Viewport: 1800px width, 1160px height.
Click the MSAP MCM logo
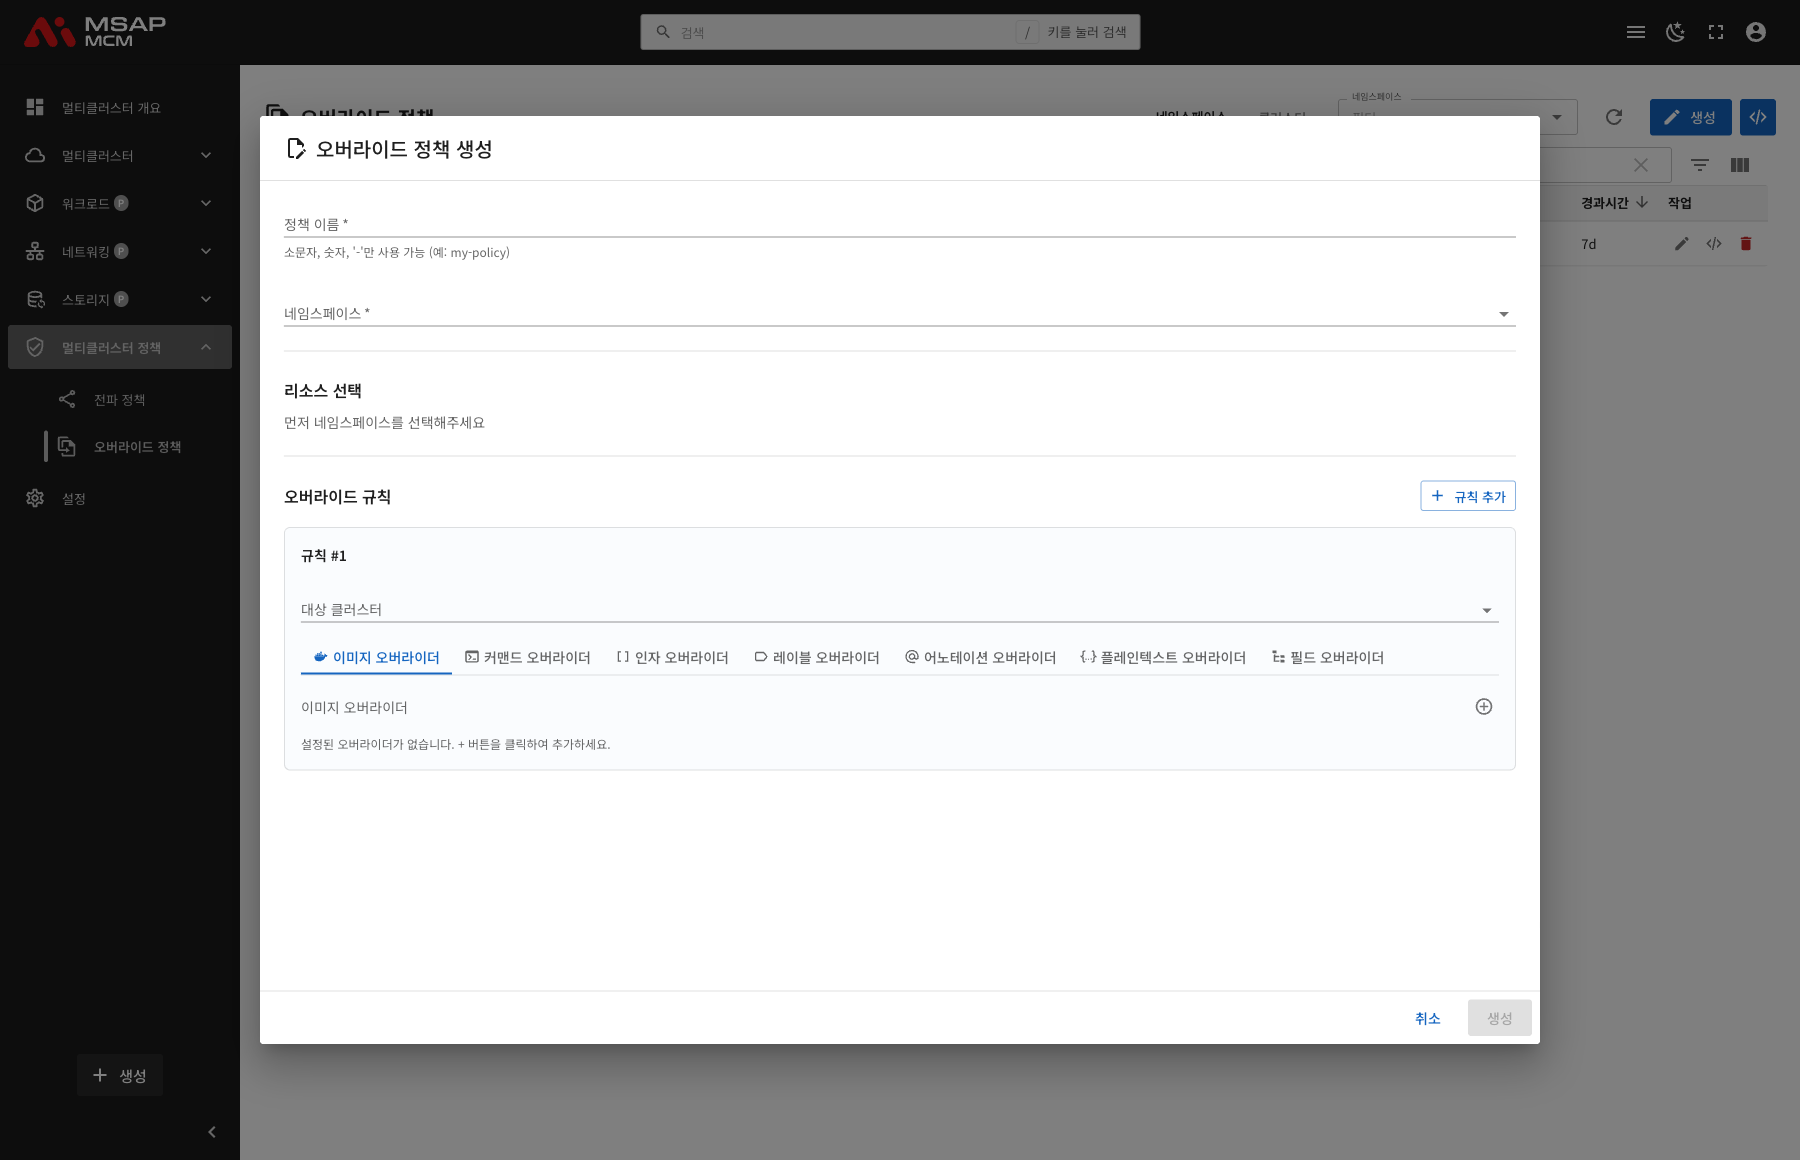tap(95, 32)
